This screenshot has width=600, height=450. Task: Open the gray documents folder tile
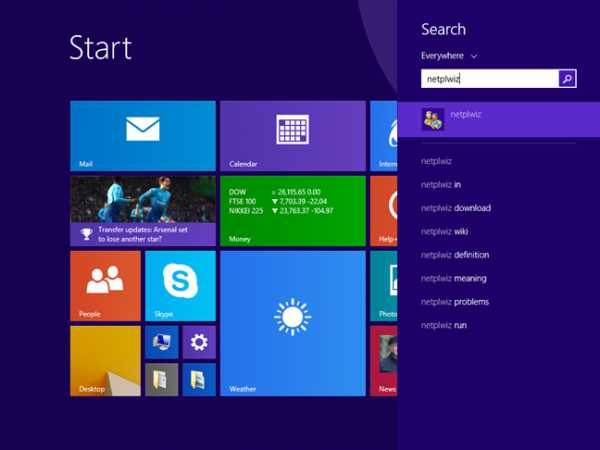[162, 380]
